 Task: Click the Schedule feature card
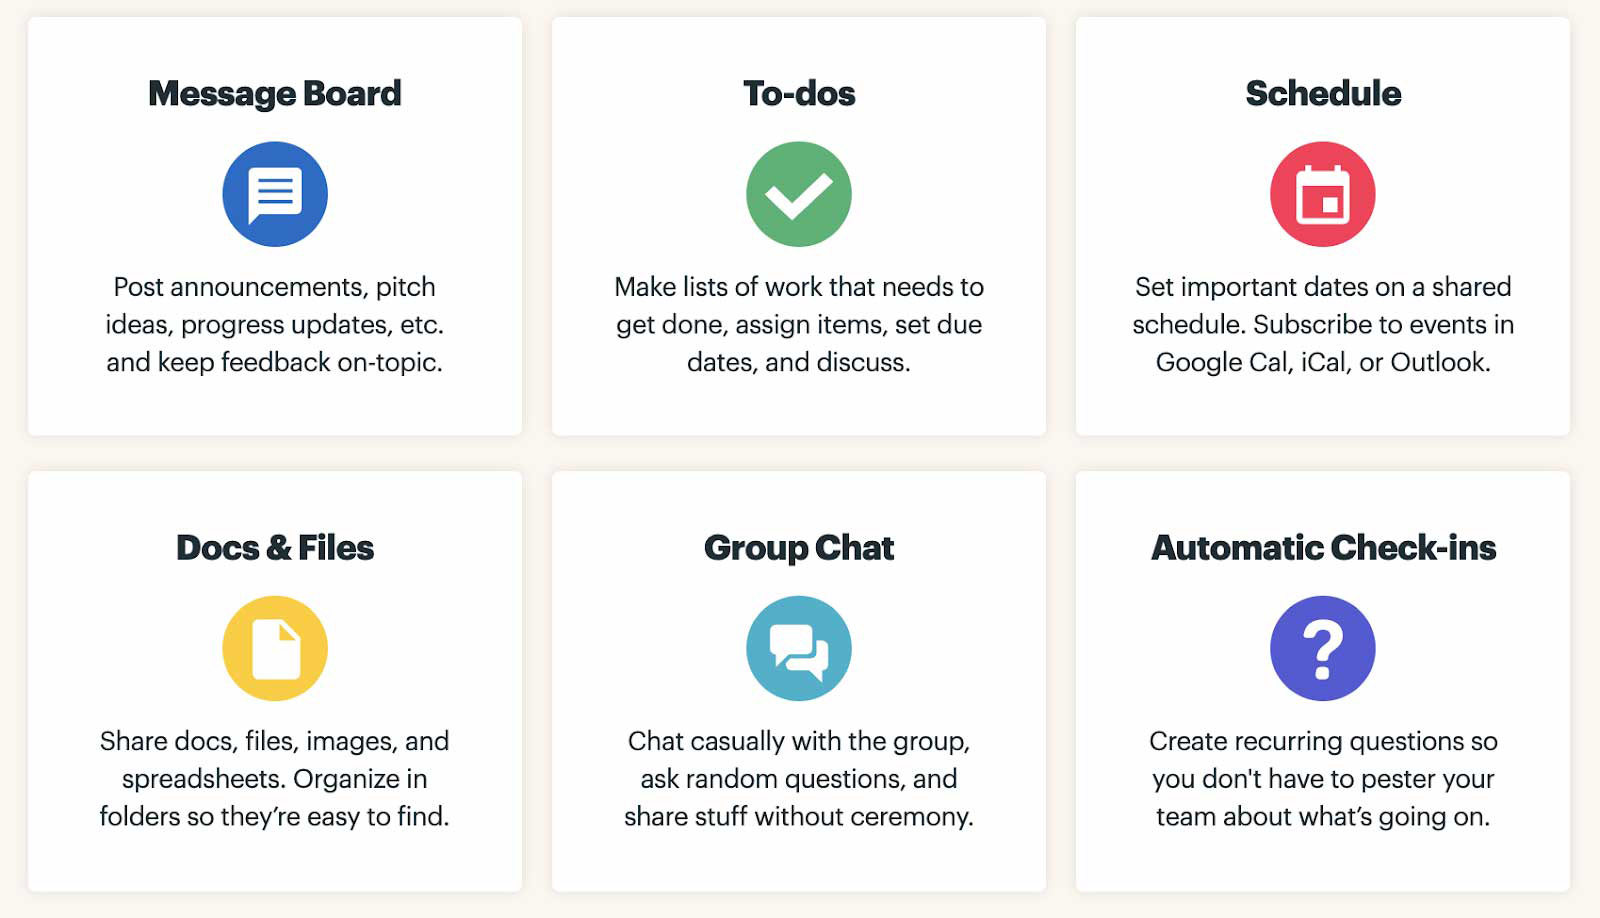(1322, 225)
